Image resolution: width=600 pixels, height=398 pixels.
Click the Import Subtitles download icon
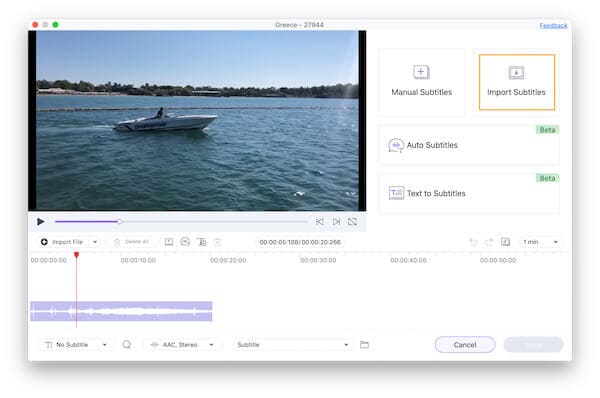516,72
